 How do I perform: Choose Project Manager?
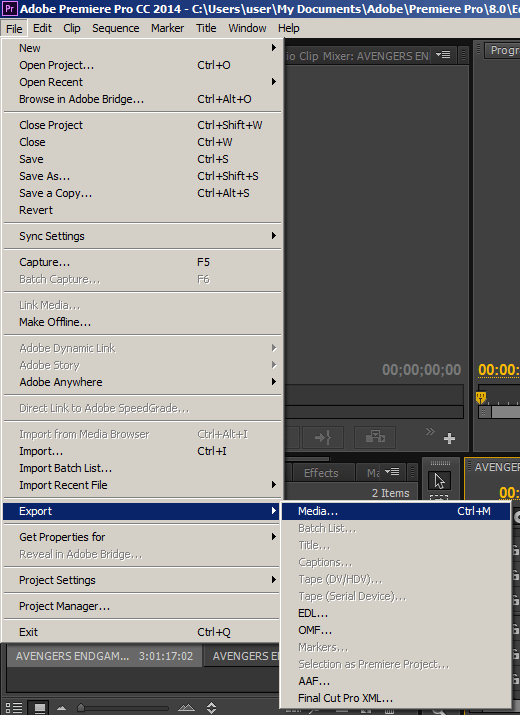142,606
